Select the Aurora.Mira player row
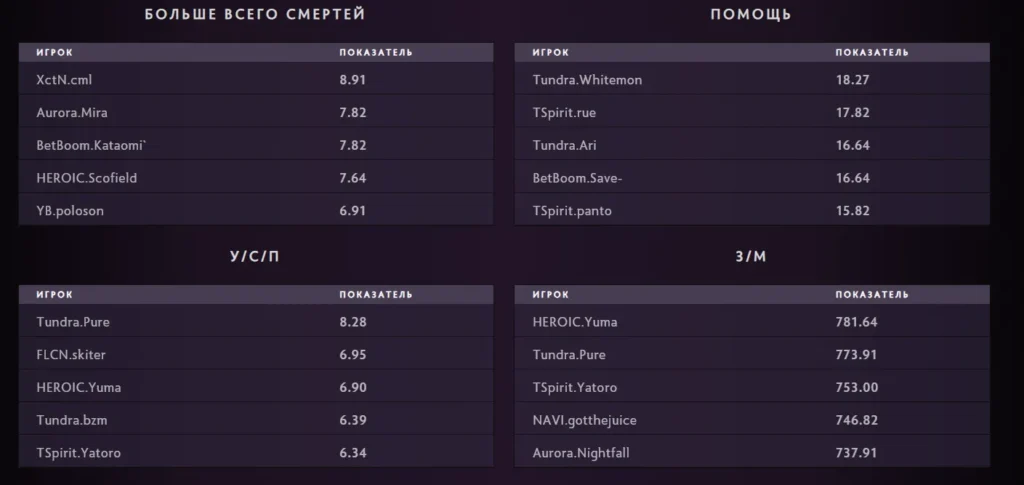The image size is (1024, 485). pos(73,113)
